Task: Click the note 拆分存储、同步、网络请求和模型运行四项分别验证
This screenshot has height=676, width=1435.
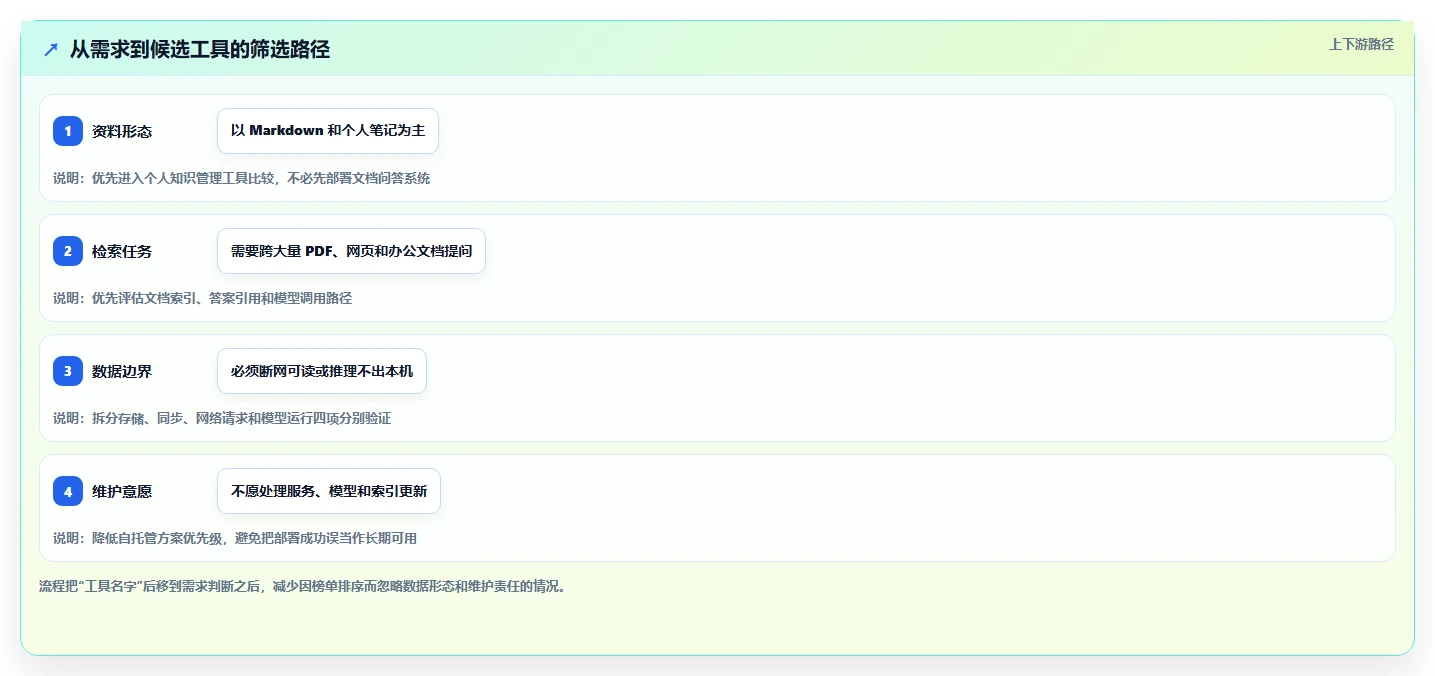Action: [222, 418]
